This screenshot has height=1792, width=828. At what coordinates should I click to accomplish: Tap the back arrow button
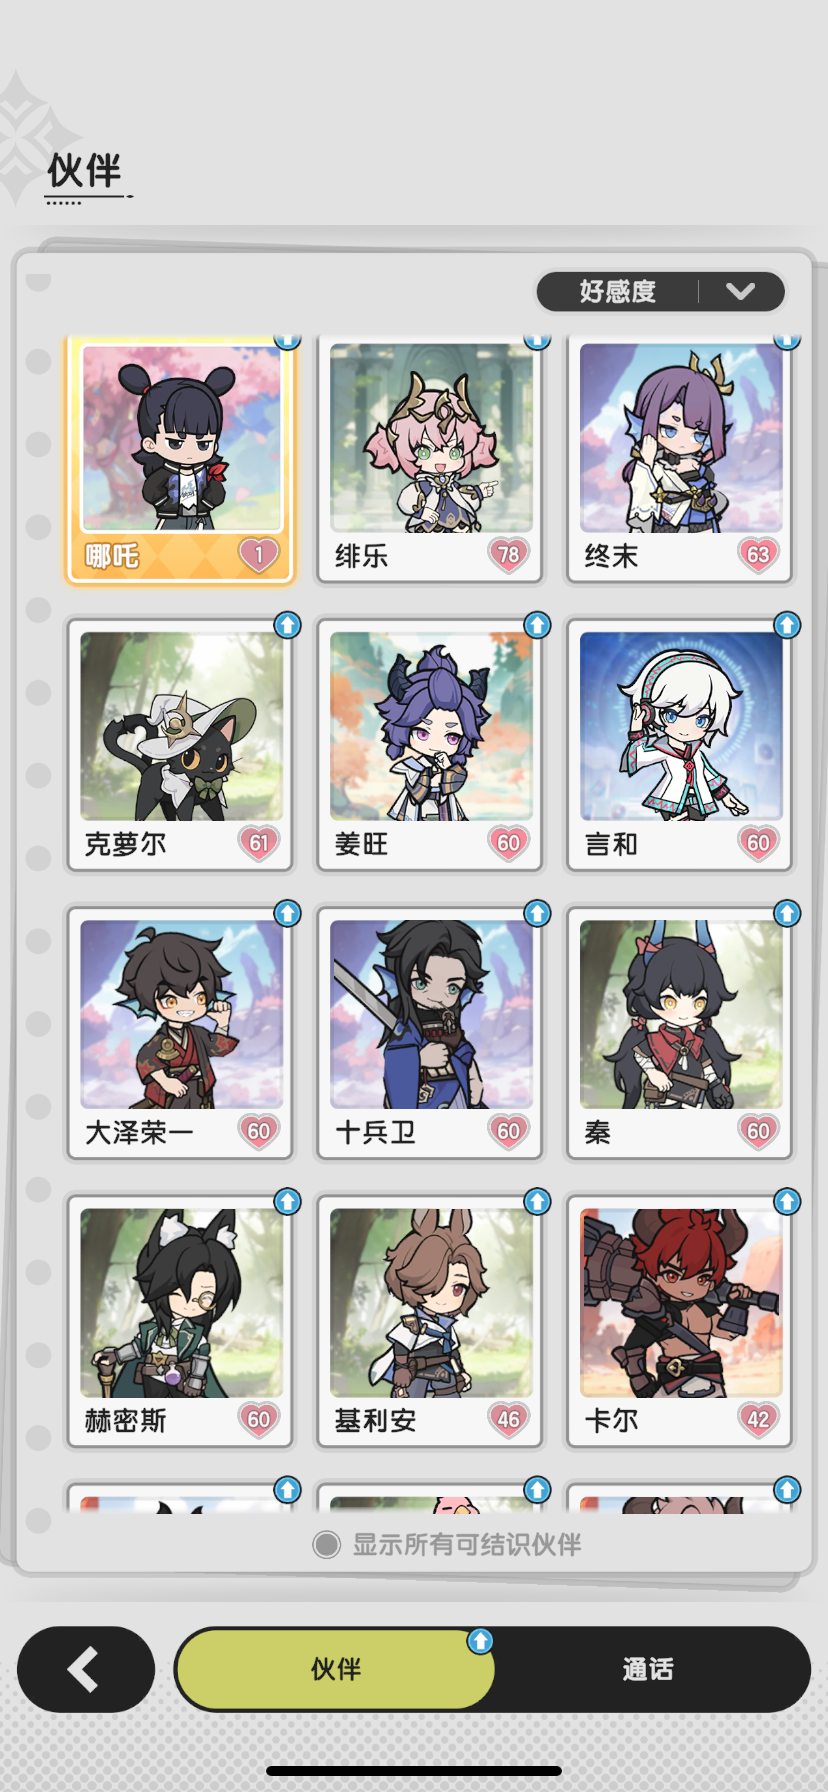86,1669
